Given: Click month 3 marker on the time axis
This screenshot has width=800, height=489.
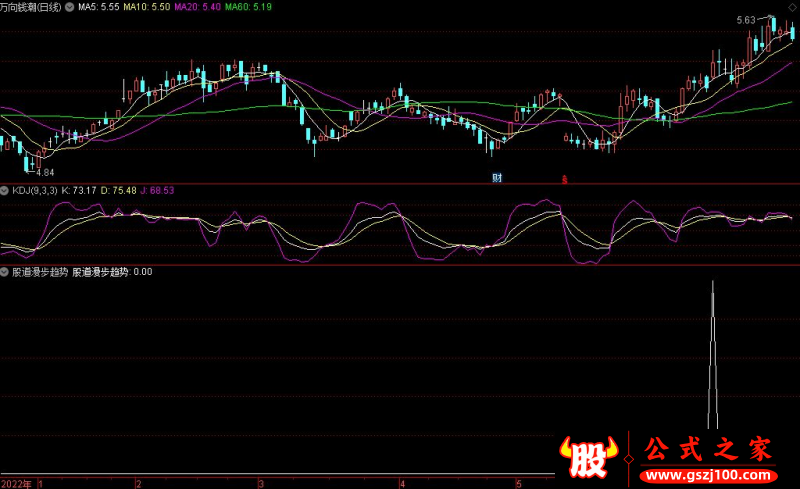Looking at the screenshot, I should 261,482.
